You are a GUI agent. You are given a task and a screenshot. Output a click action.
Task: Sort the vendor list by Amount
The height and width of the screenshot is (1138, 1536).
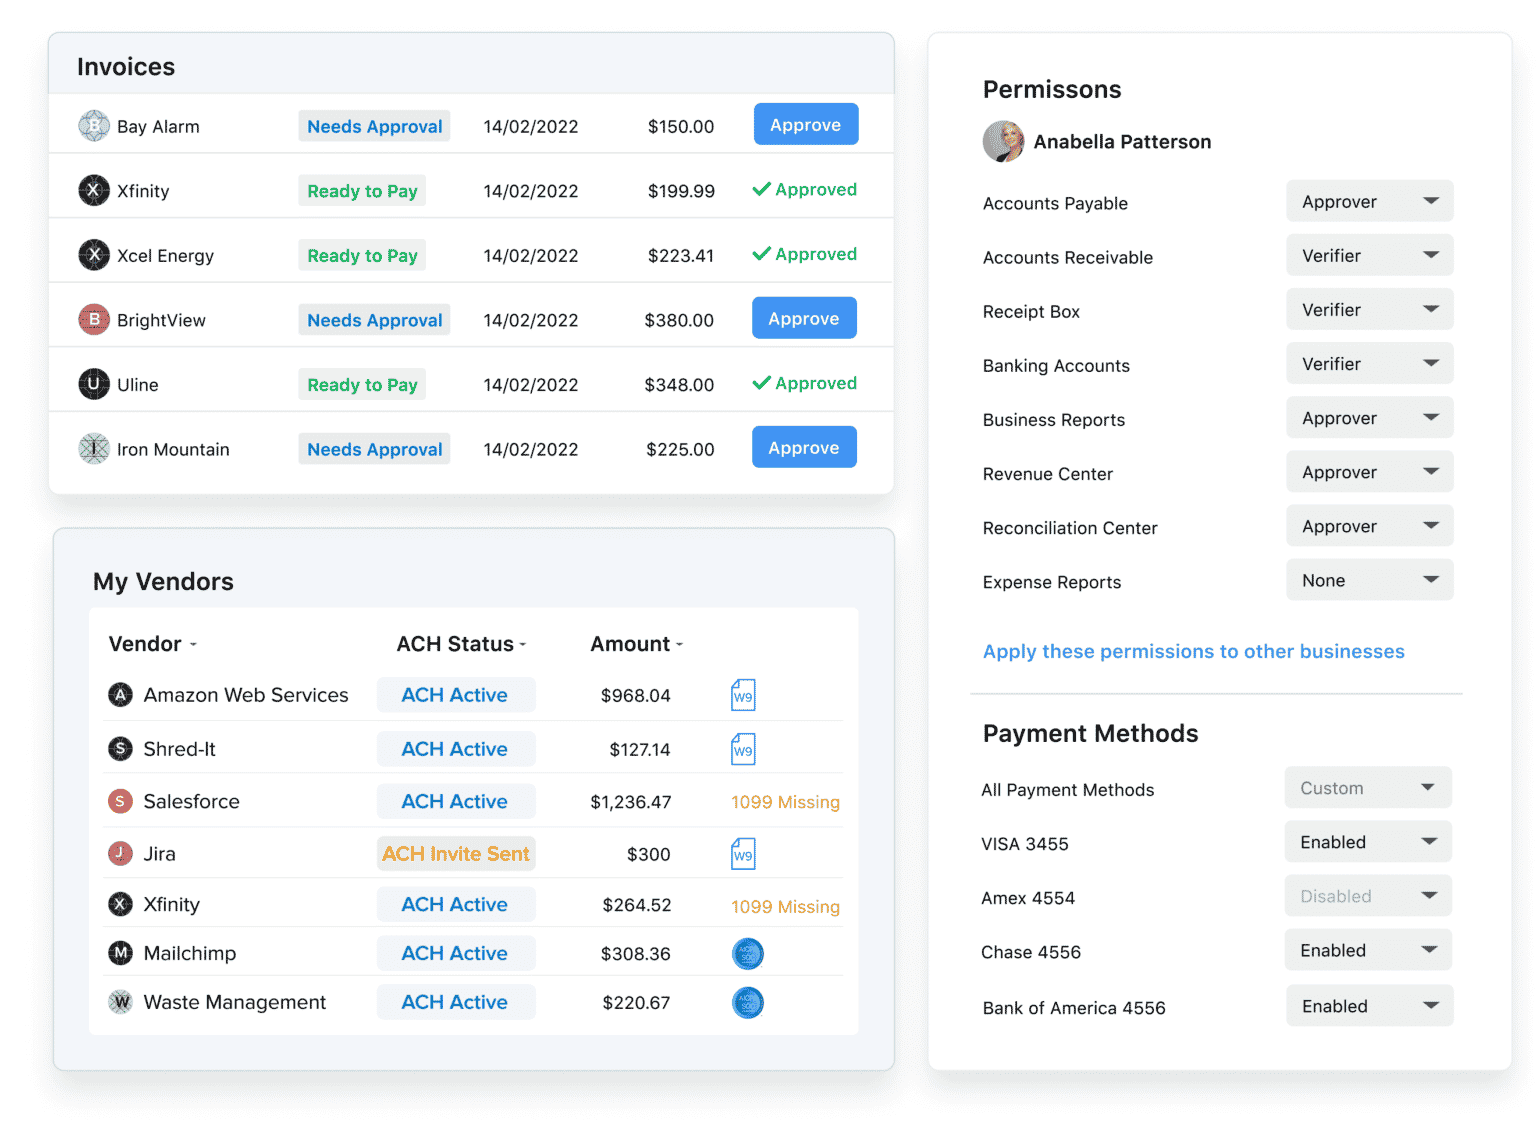(636, 644)
